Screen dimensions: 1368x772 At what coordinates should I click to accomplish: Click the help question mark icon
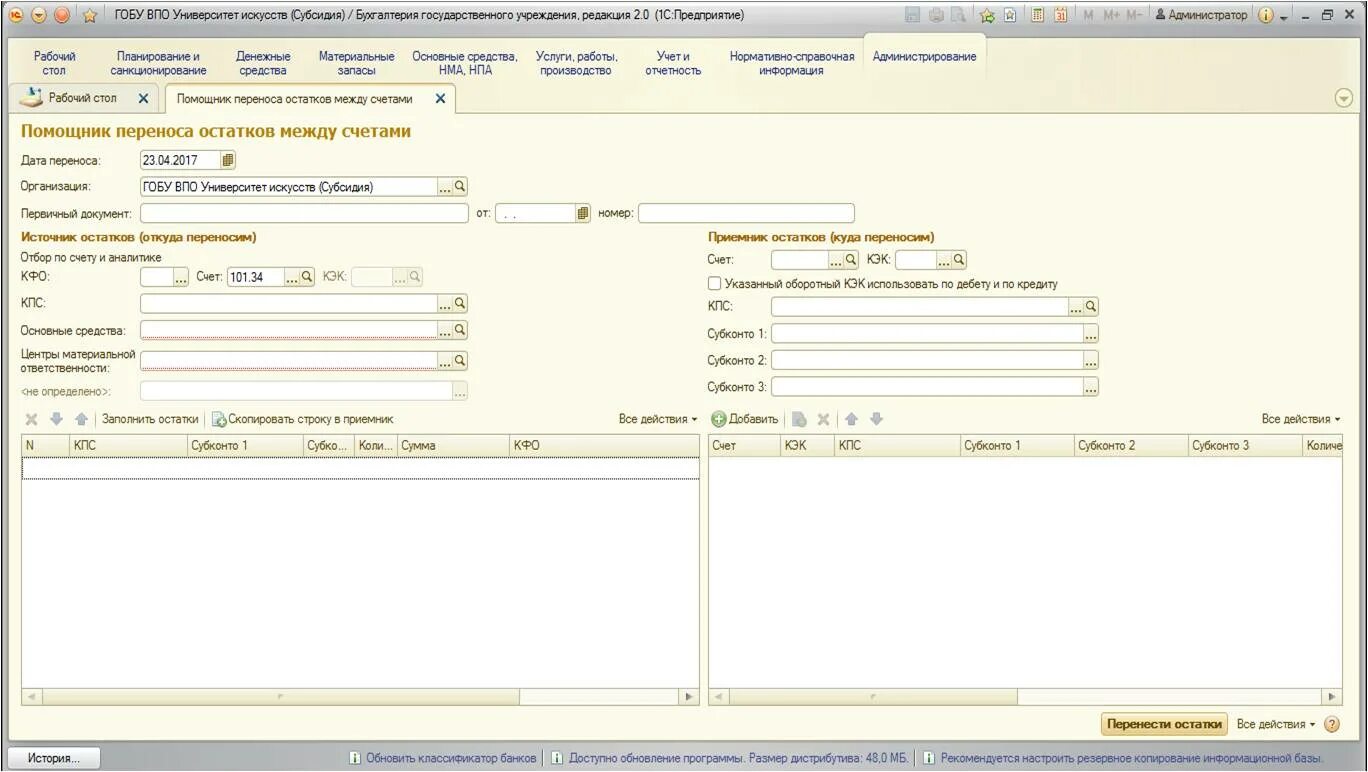(x=1332, y=724)
